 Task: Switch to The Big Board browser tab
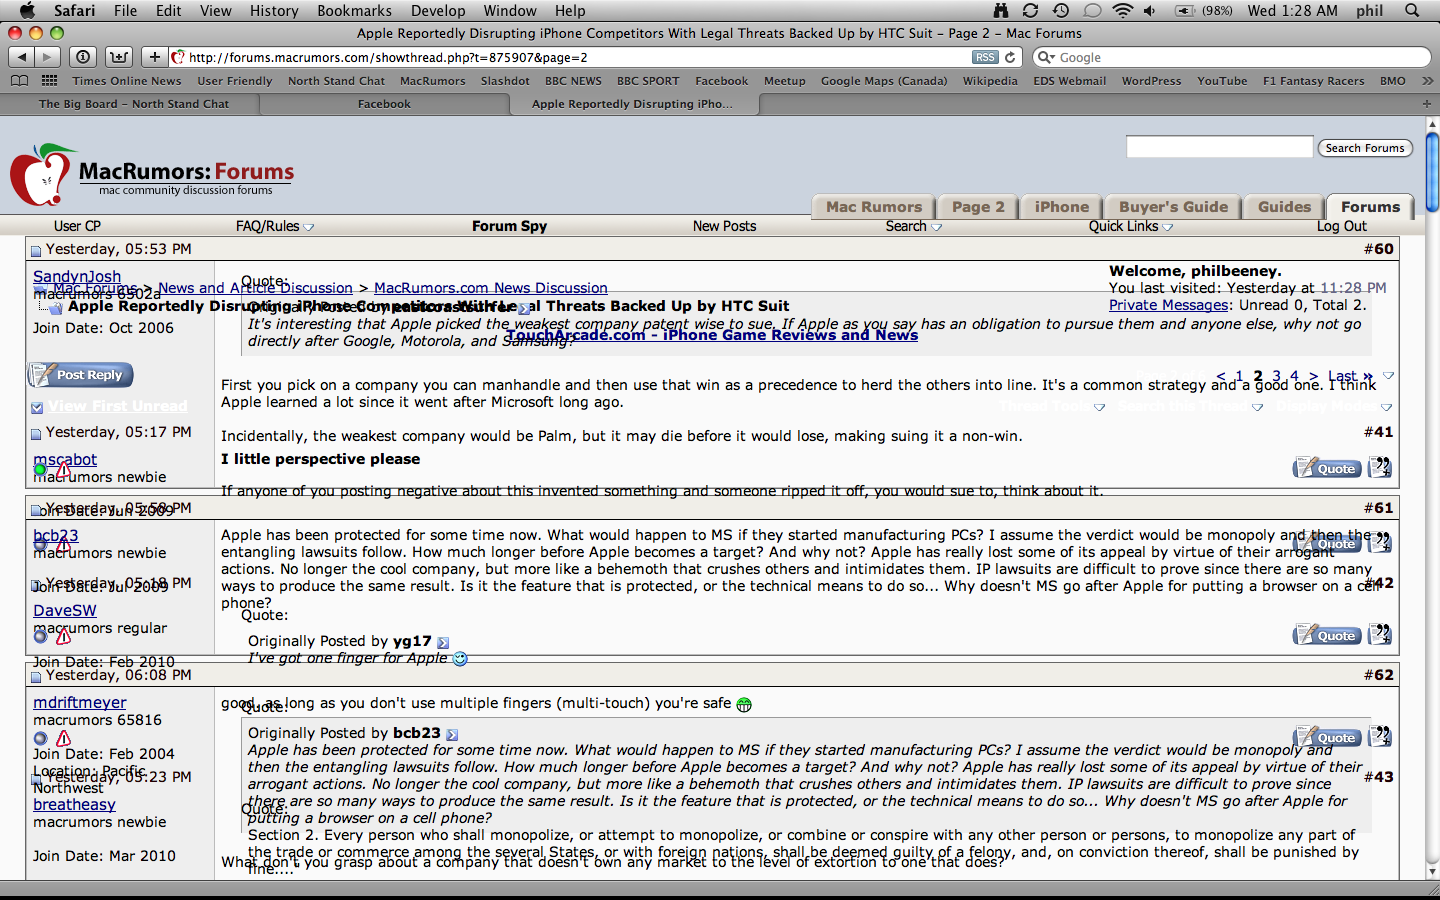tap(134, 104)
